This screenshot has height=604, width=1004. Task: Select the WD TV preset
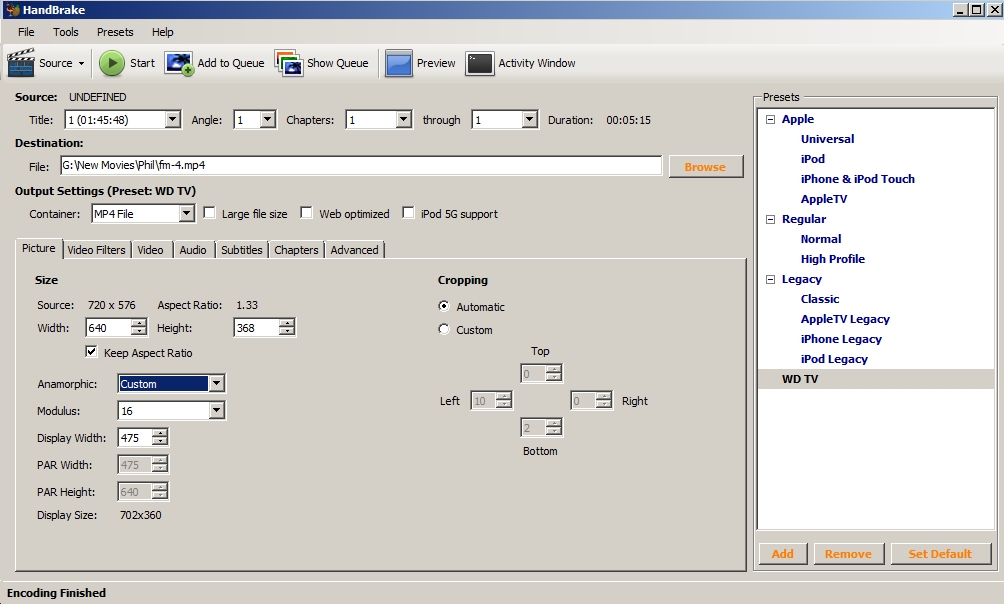800,379
